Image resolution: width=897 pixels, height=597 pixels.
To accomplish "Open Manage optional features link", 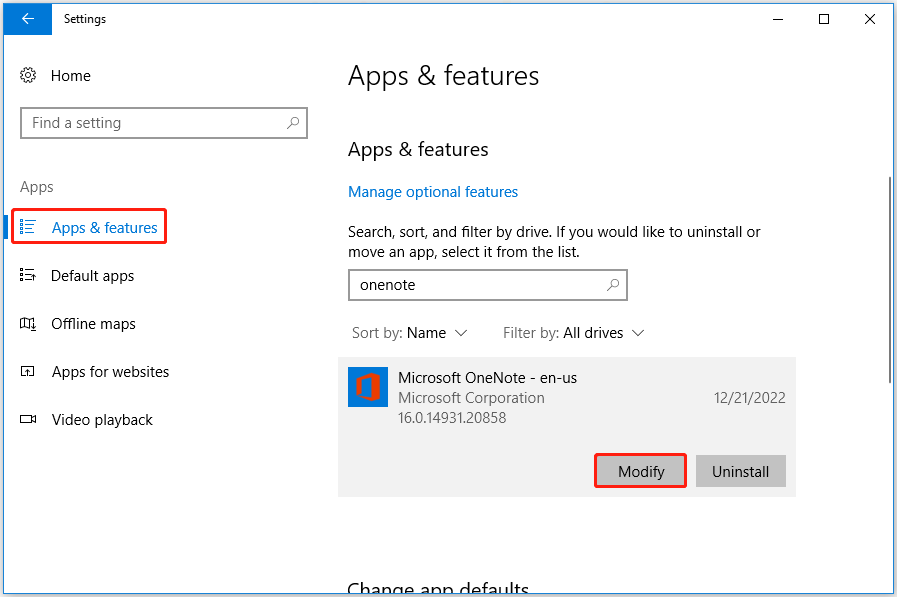I will coord(433,192).
